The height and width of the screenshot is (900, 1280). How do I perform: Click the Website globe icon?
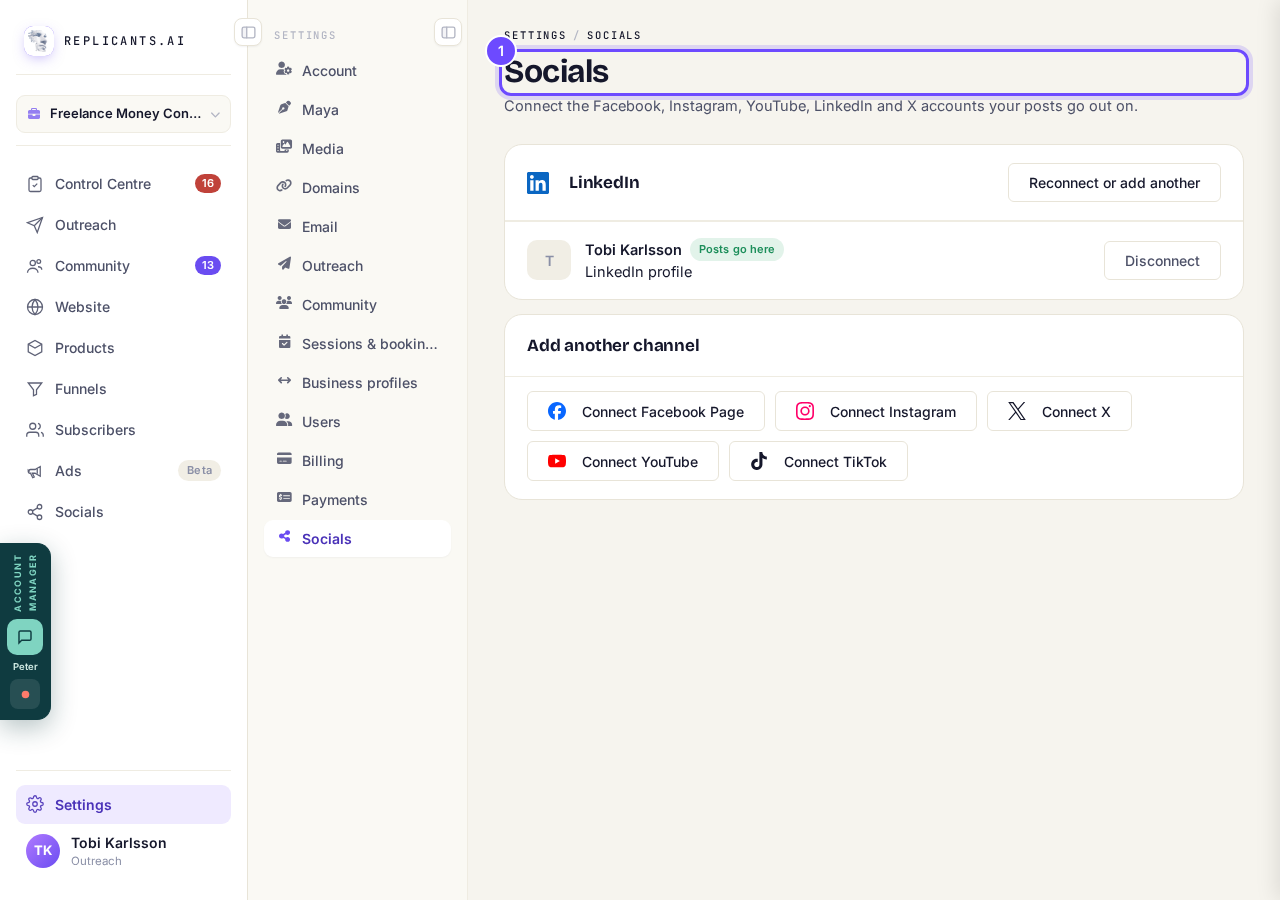coord(35,307)
